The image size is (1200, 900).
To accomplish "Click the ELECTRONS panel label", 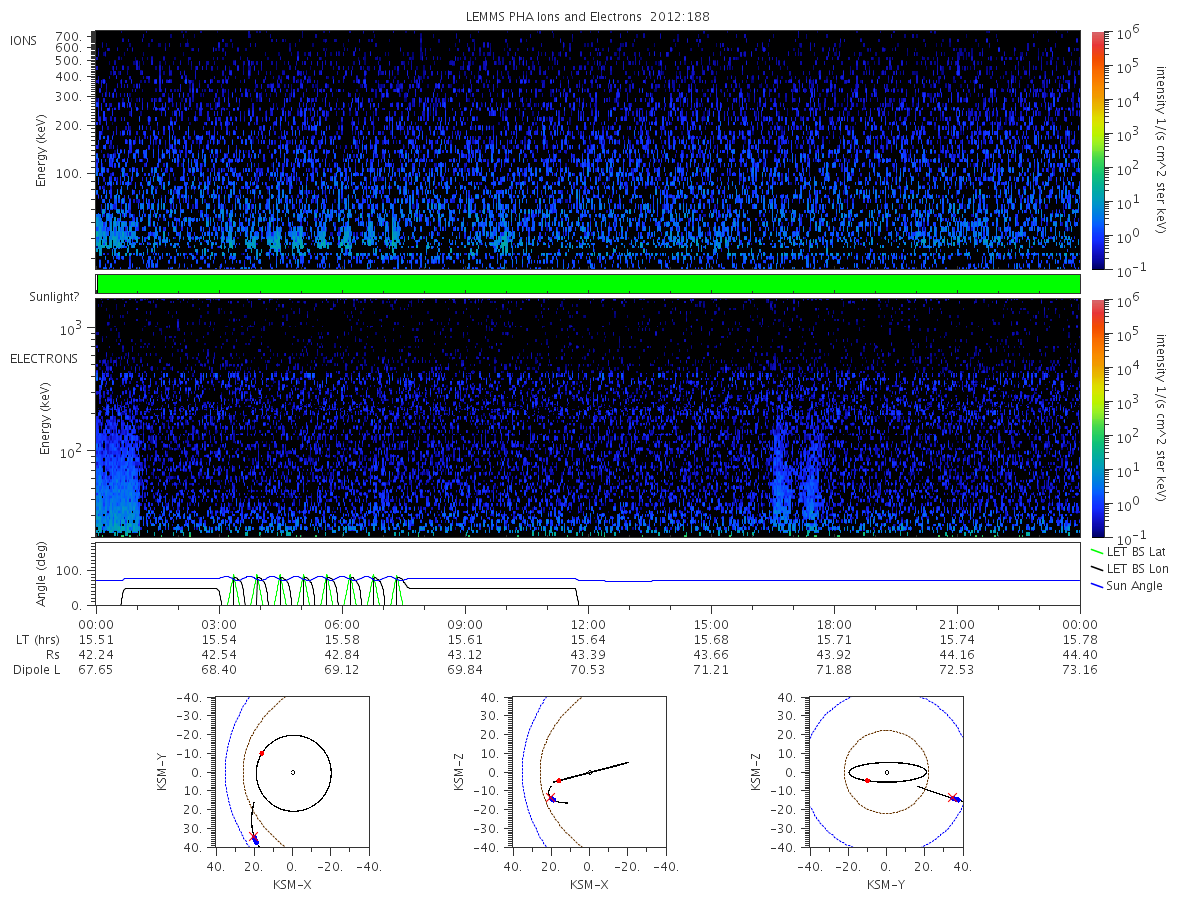I will [x=44, y=359].
